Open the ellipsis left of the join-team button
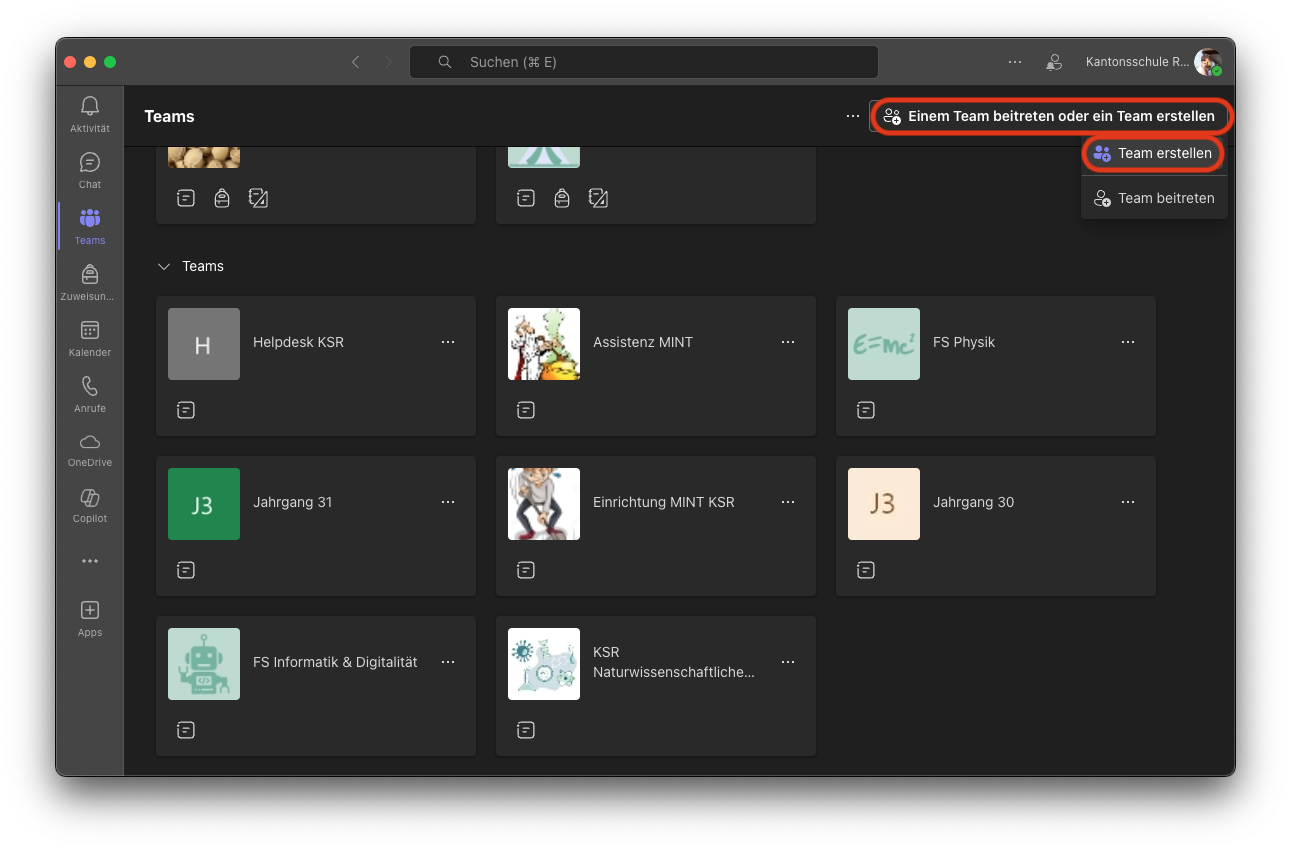Image resolution: width=1291 pixels, height=850 pixels. click(x=853, y=116)
